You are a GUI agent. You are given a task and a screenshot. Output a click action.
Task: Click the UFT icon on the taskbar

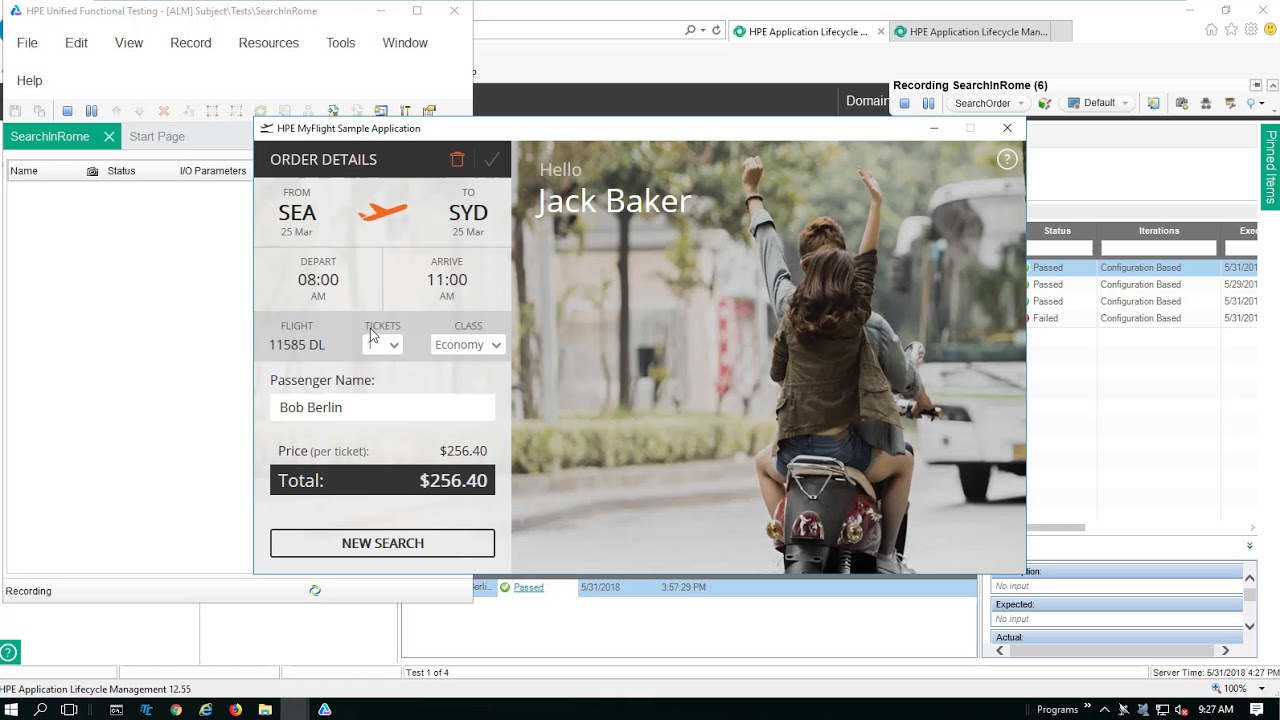click(324, 709)
